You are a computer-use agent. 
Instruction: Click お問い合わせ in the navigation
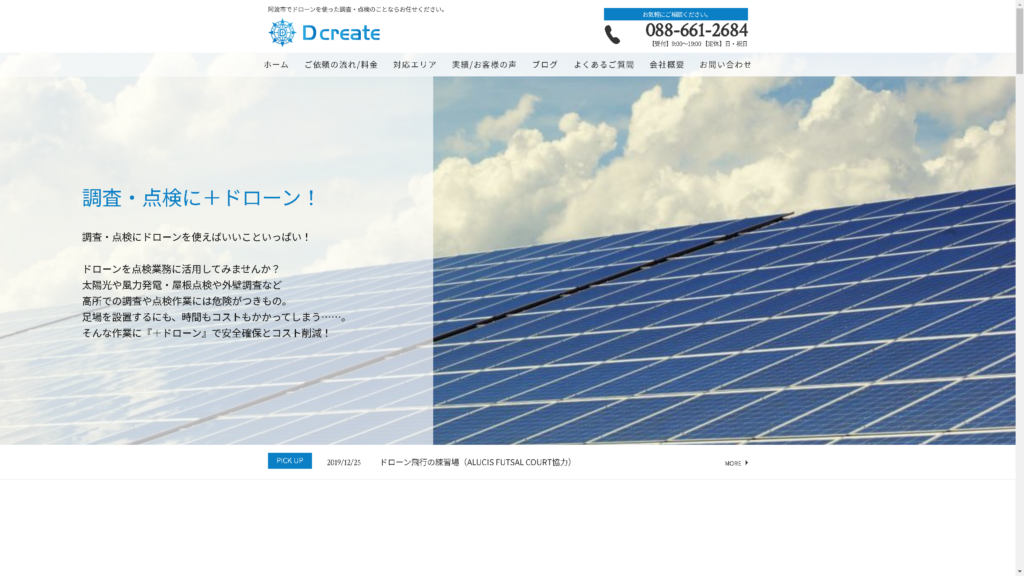pyautogui.click(x=725, y=65)
